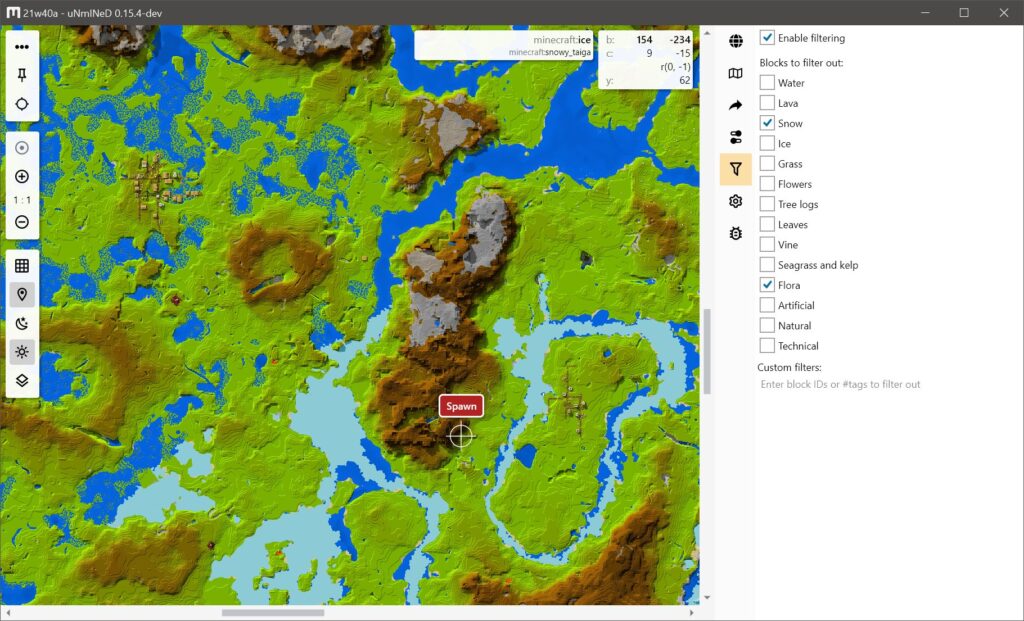Viewport: 1024px width, 621px height.
Task: Zoom out with the minus icon
Action: [22, 222]
